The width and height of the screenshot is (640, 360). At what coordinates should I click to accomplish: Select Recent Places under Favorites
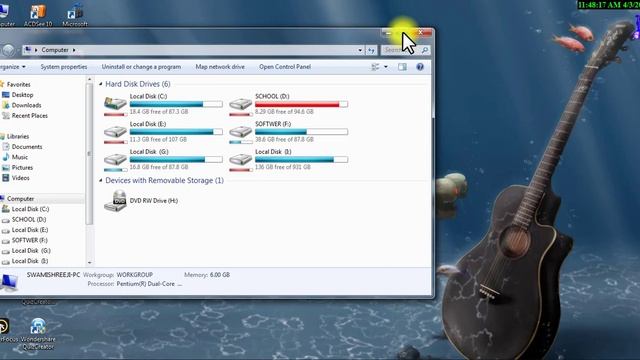click(x=29, y=116)
